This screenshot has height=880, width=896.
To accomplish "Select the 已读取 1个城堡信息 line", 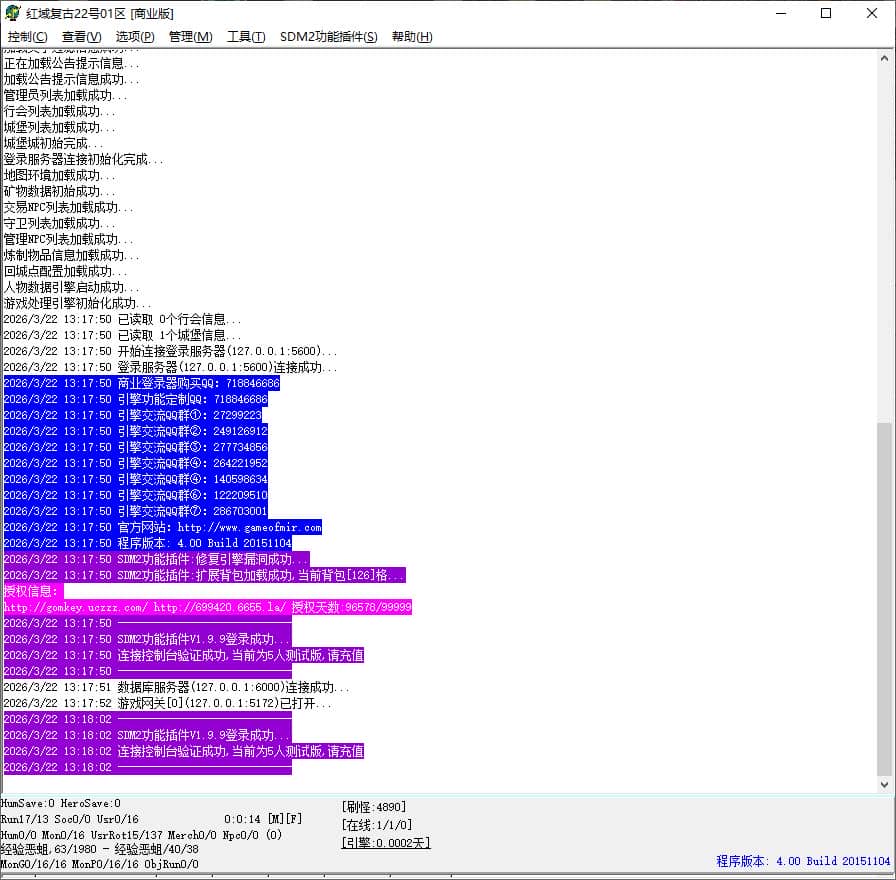I will 122,335.
